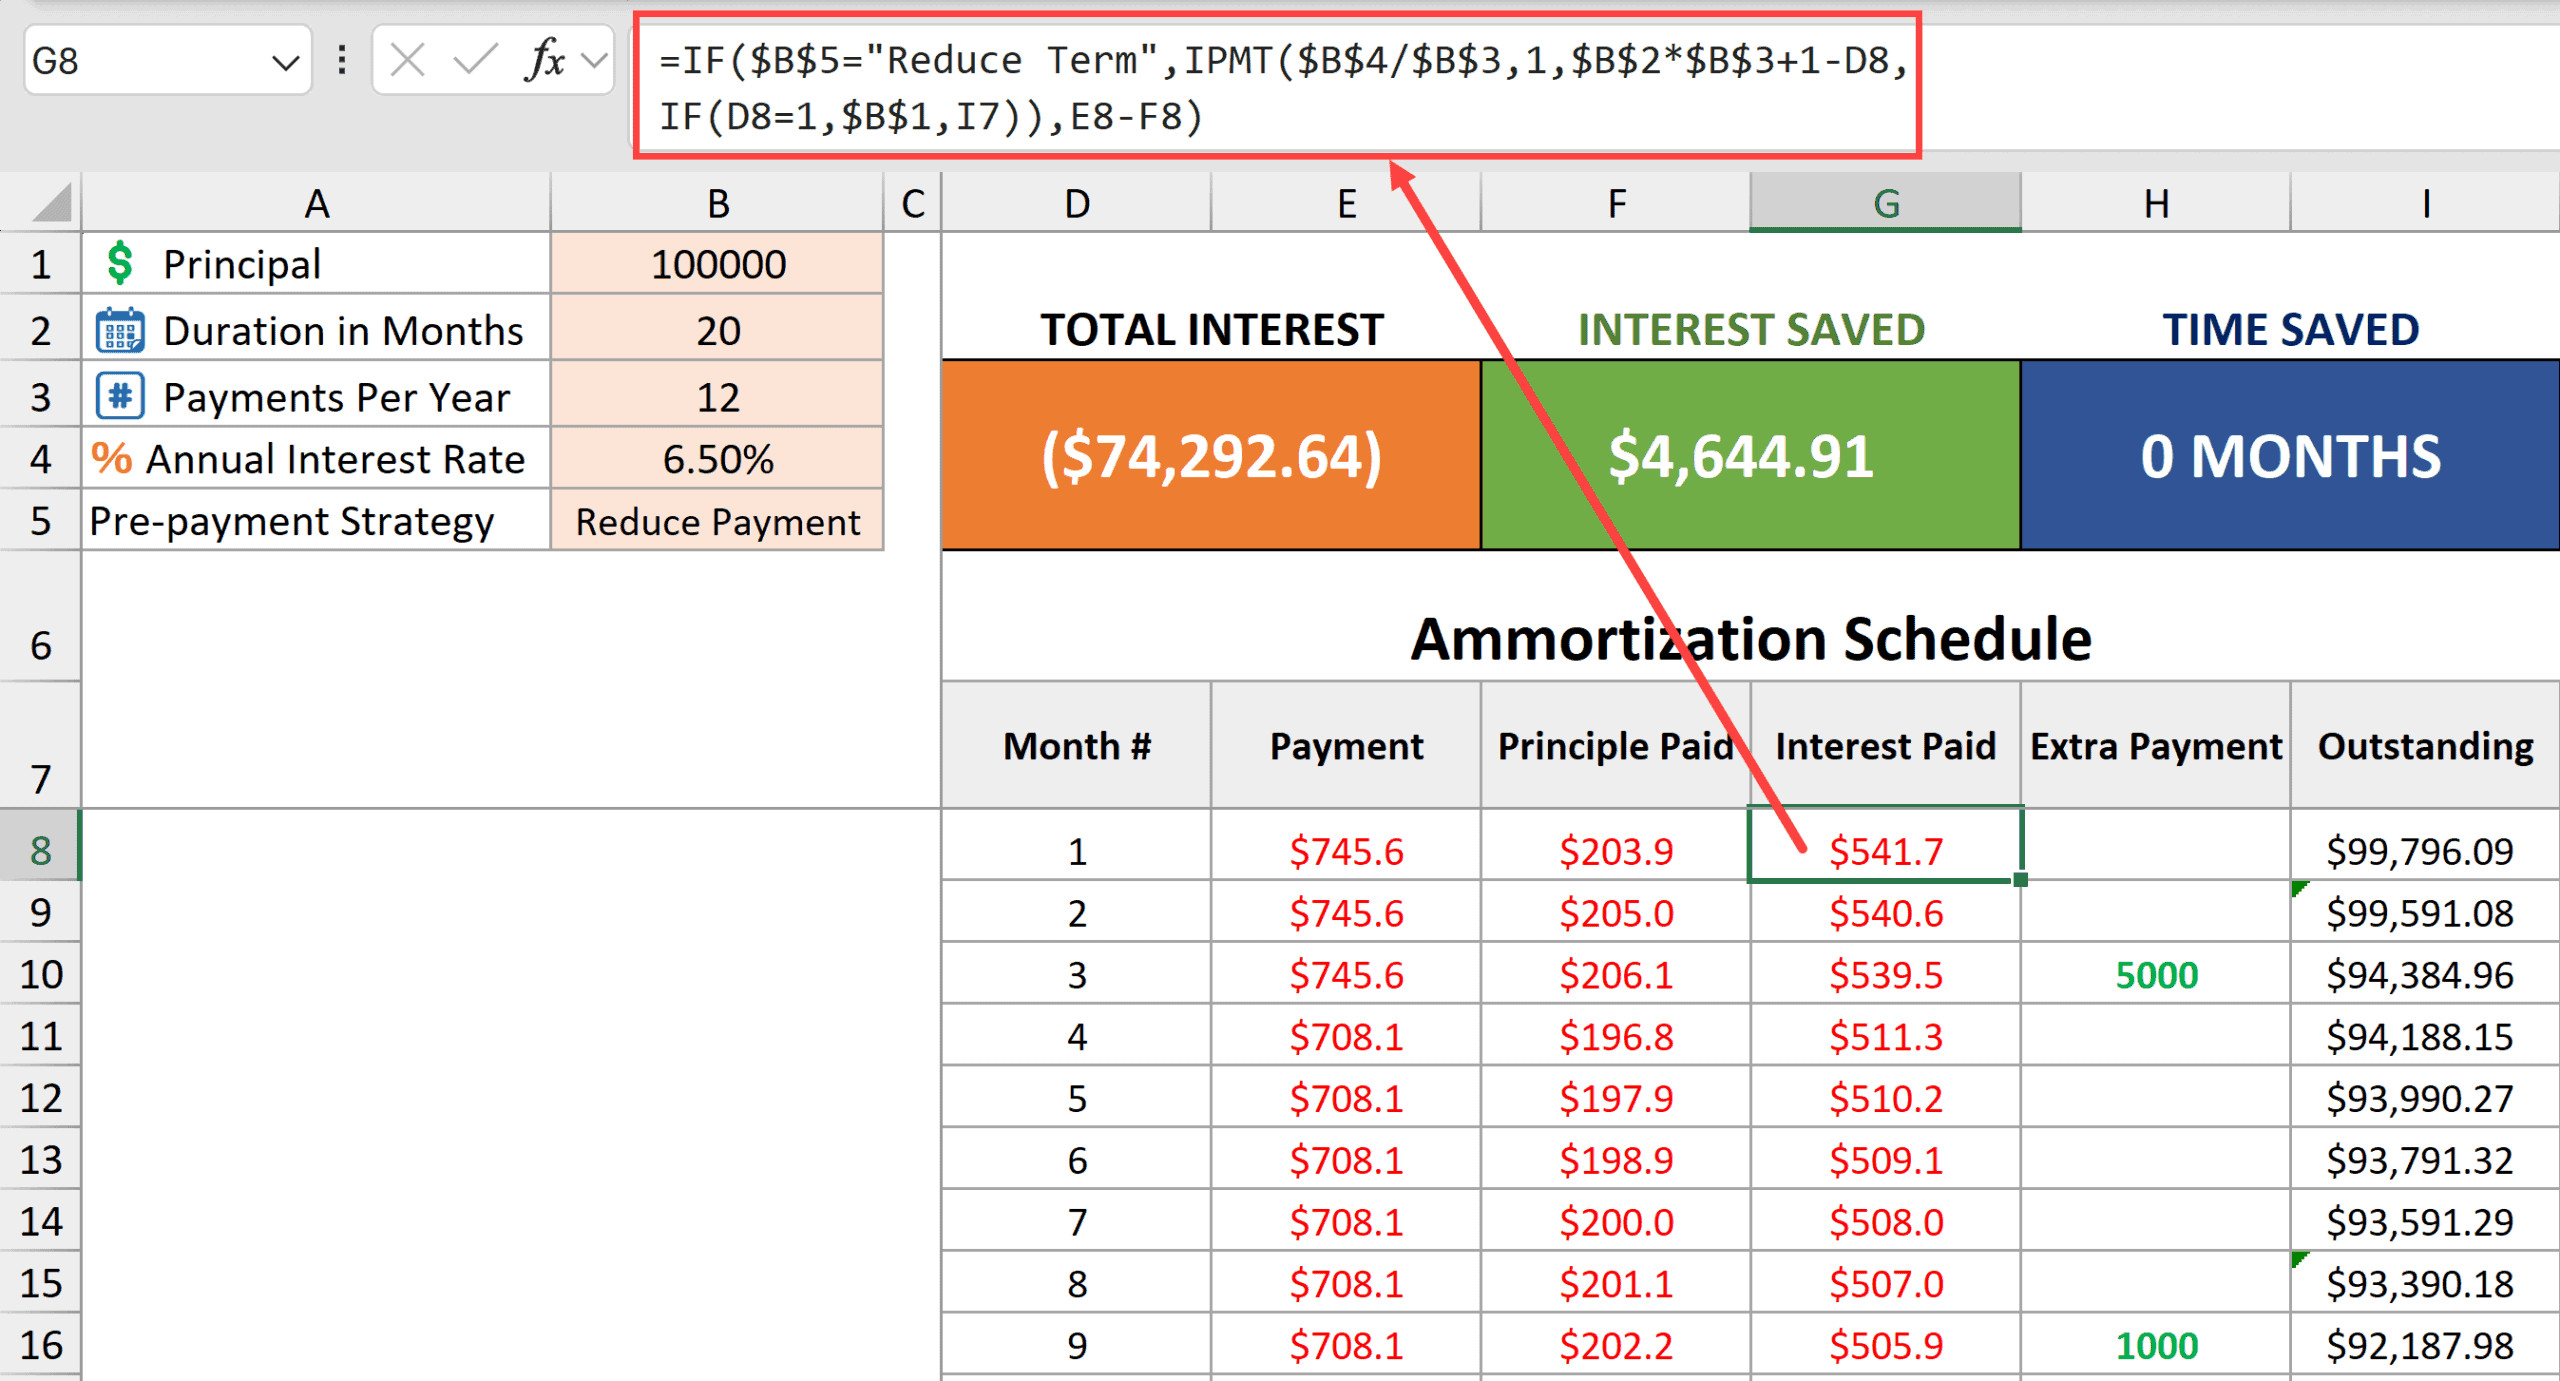
Task: Expand the function dropdown next to fx
Action: (x=595, y=61)
